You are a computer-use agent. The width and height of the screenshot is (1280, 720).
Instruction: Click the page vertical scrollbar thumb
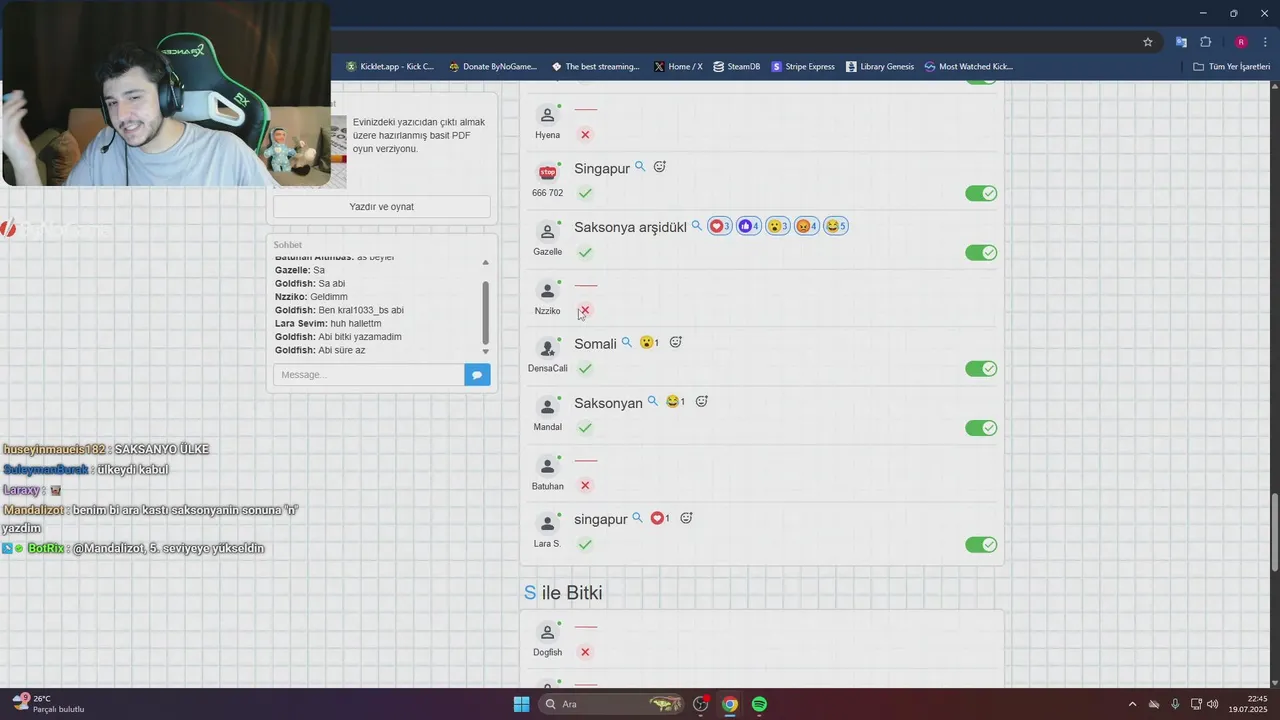pos(1274,532)
